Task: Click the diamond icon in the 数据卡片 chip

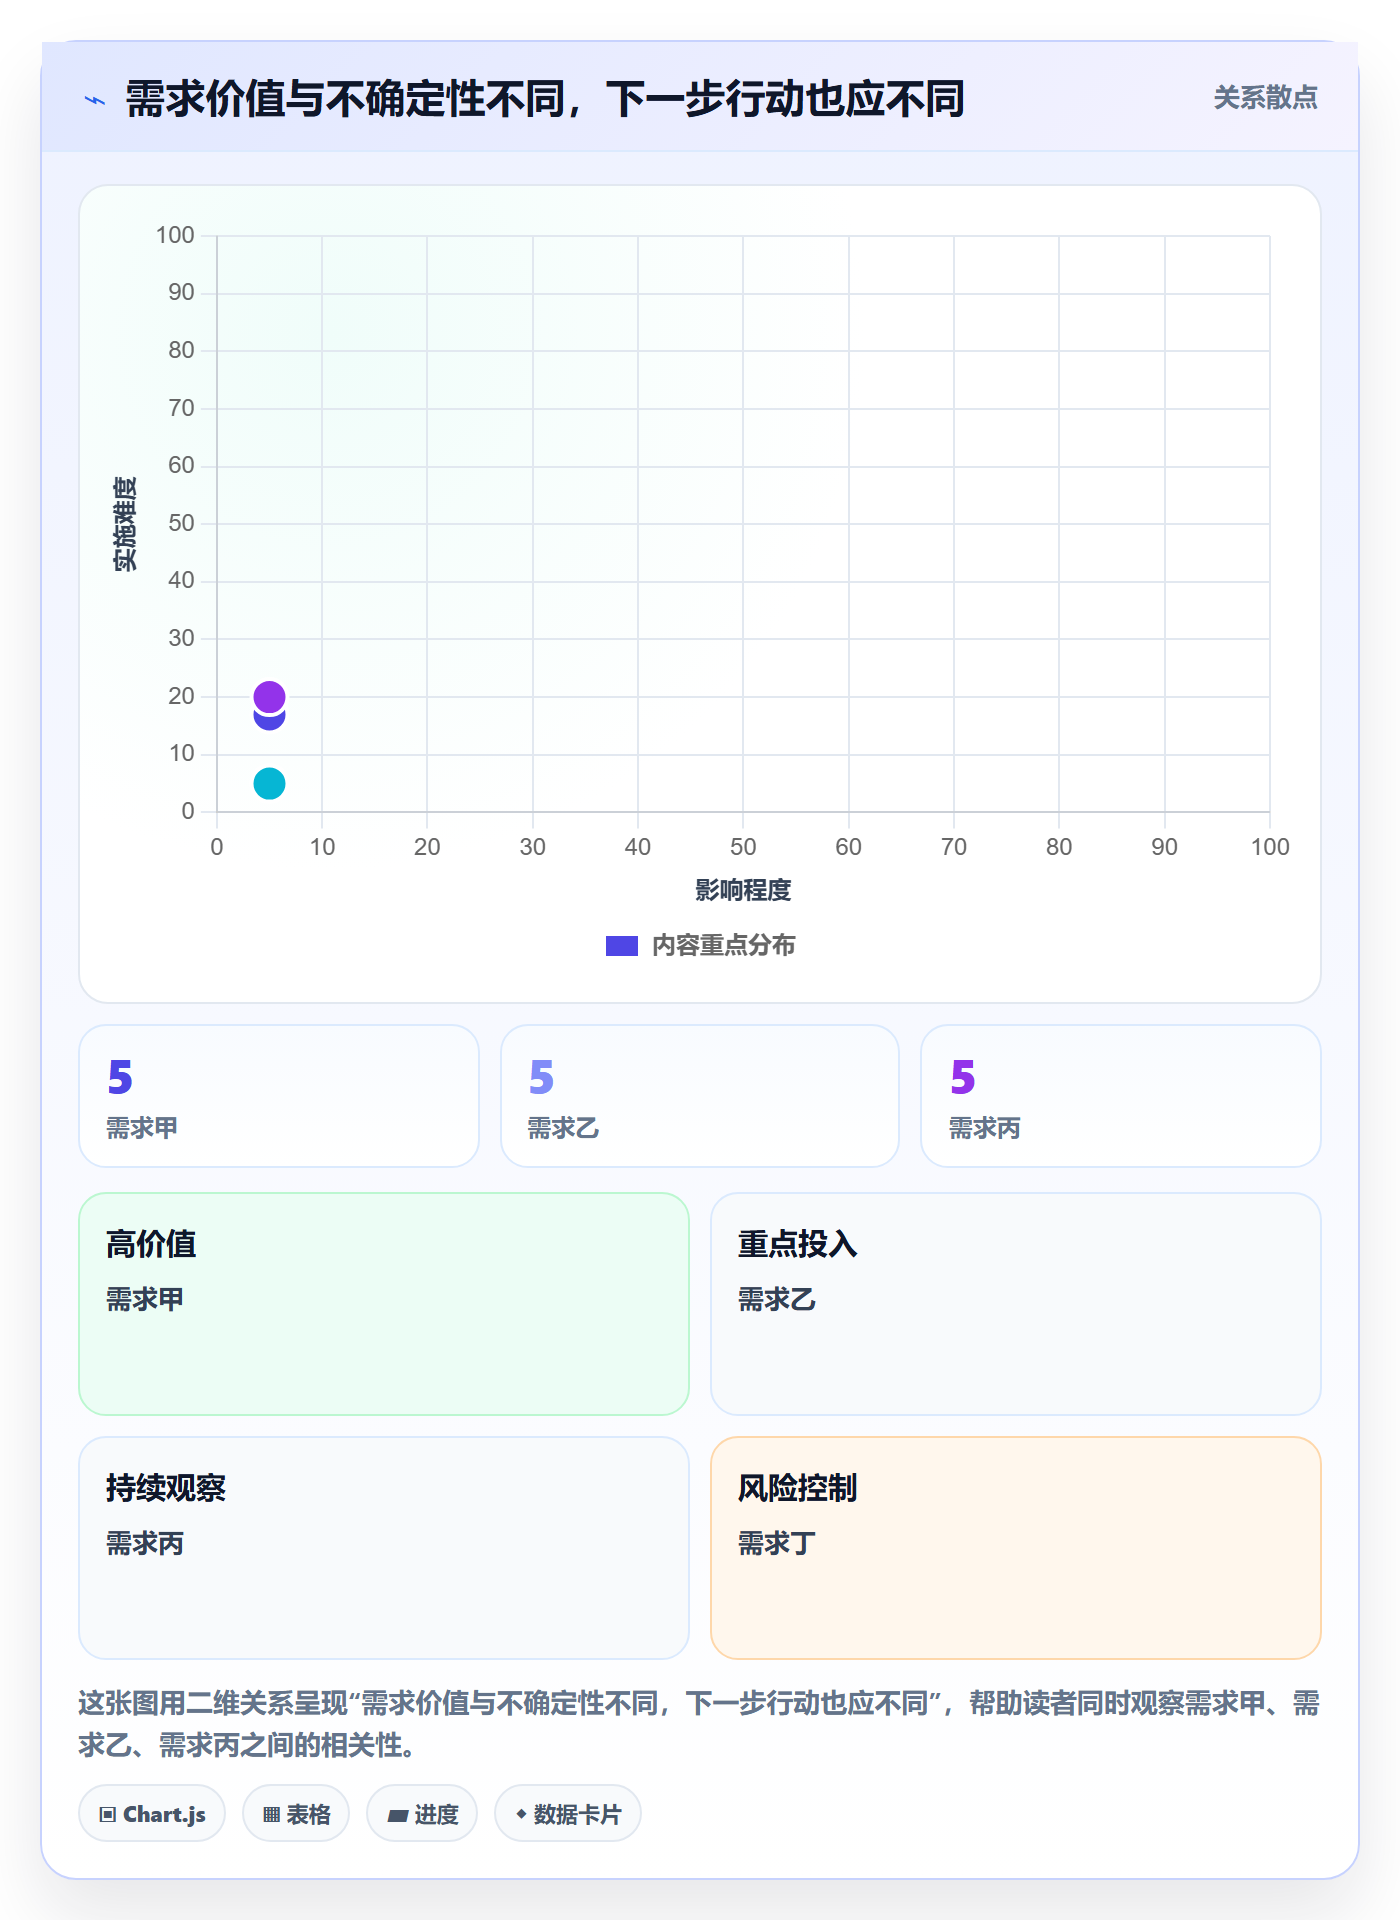Action: pyautogui.click(x=521, y=1813)
